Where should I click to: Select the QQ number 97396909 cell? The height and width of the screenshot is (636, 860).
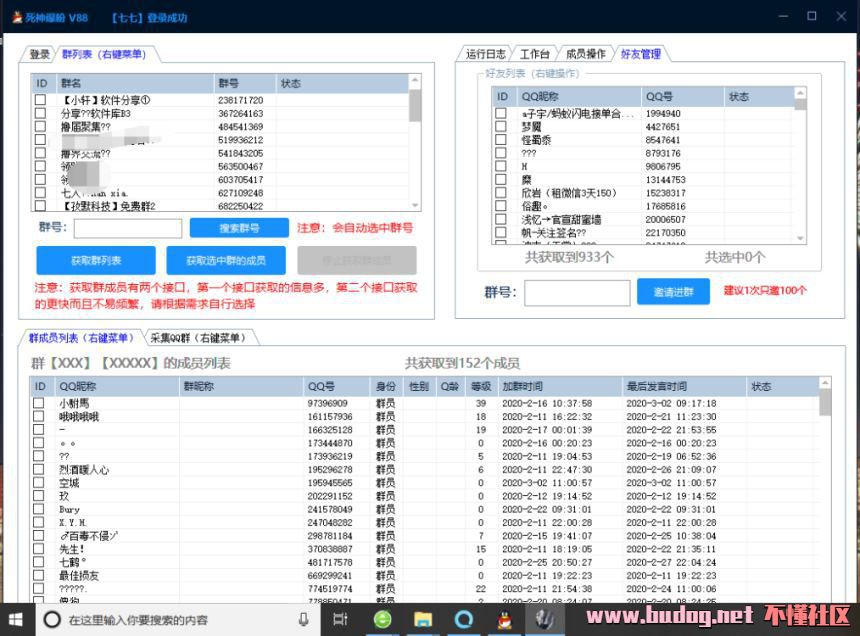pyautogui.click(x=327, y=403)
